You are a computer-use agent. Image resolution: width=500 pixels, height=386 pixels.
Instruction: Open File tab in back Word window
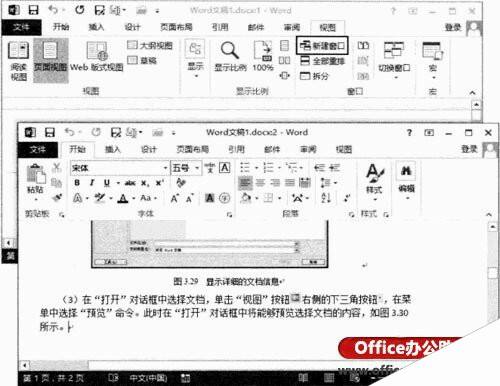pos(21,27)
